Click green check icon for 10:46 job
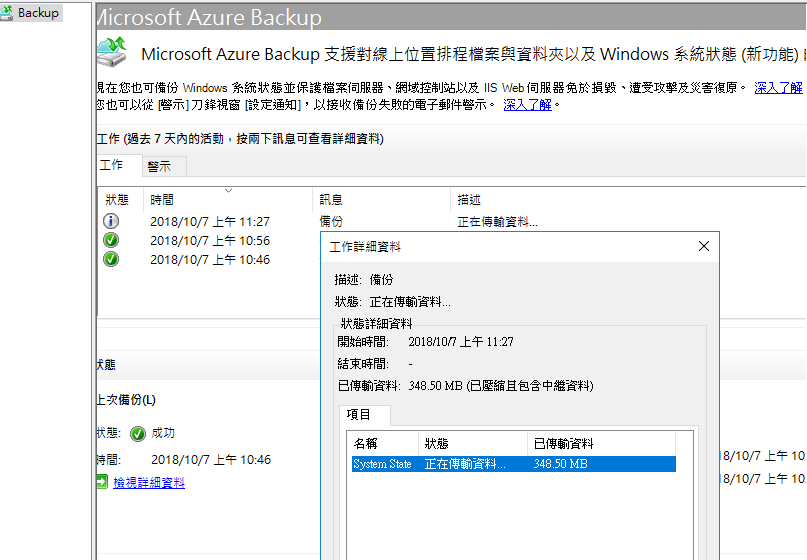Viewport: 807px width, 560px height. click(111, 259)
